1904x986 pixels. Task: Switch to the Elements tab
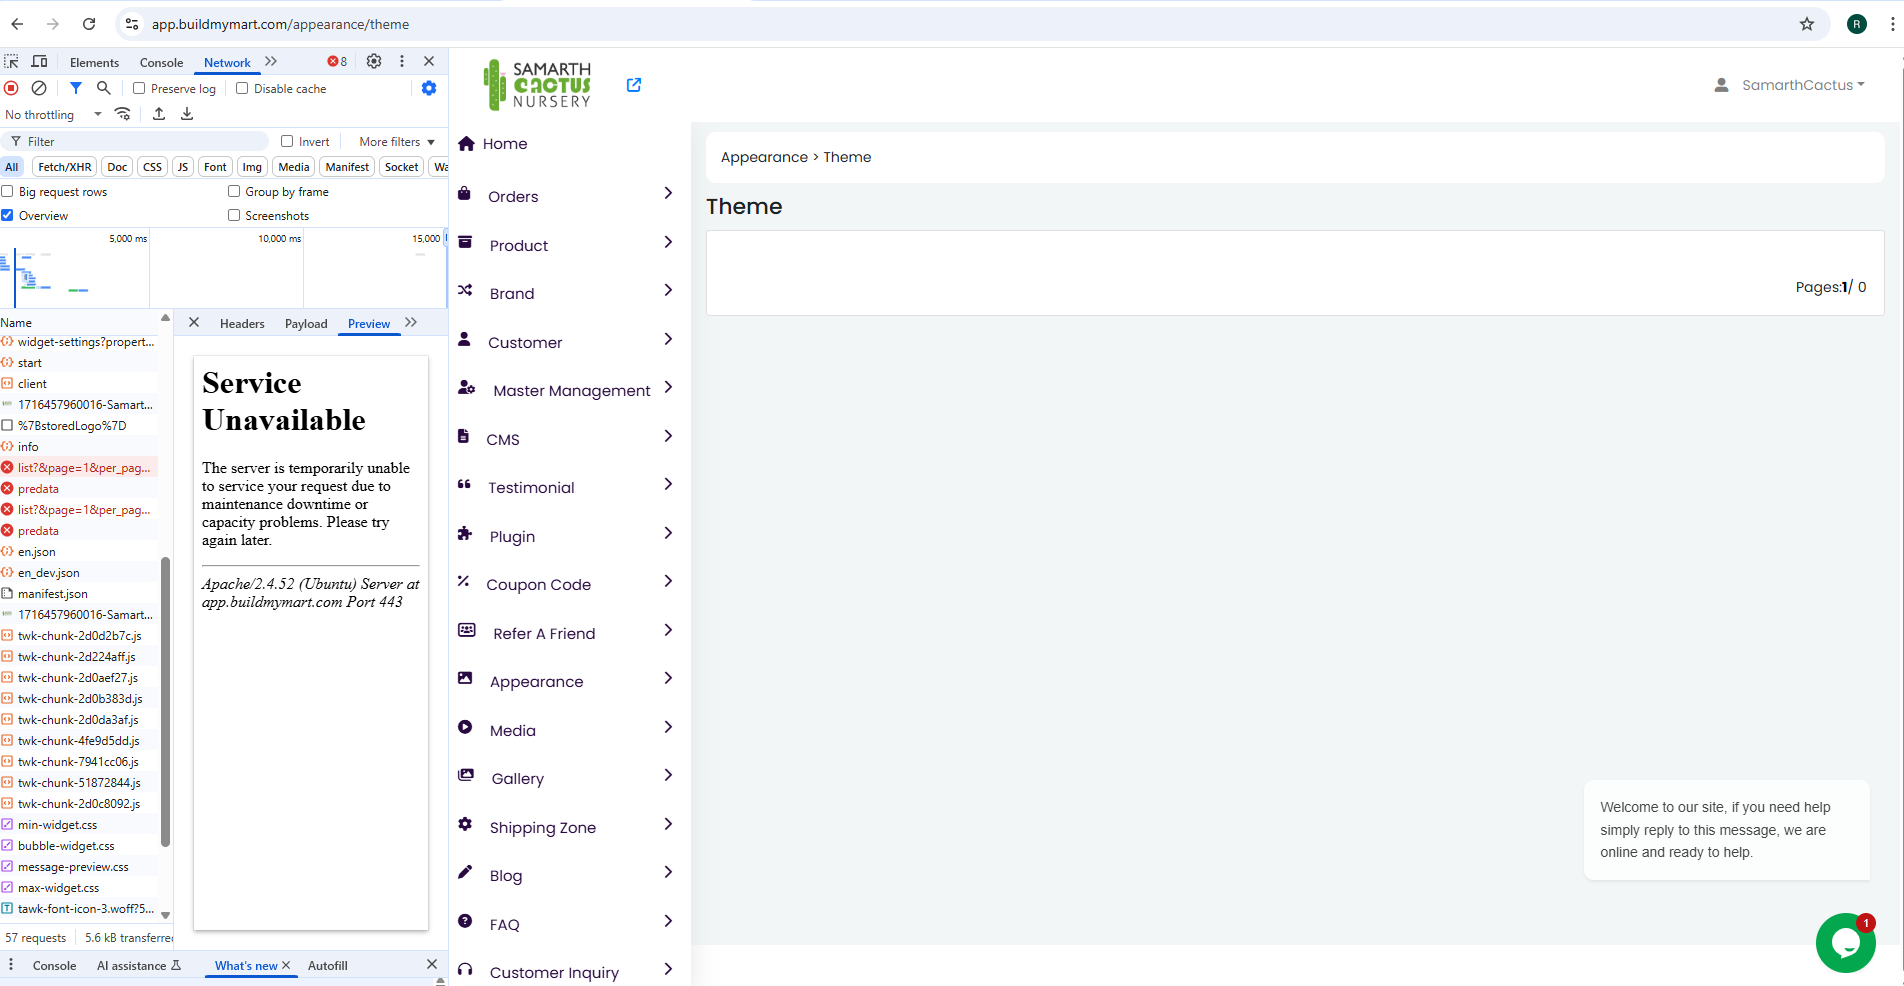coord(94,62)
